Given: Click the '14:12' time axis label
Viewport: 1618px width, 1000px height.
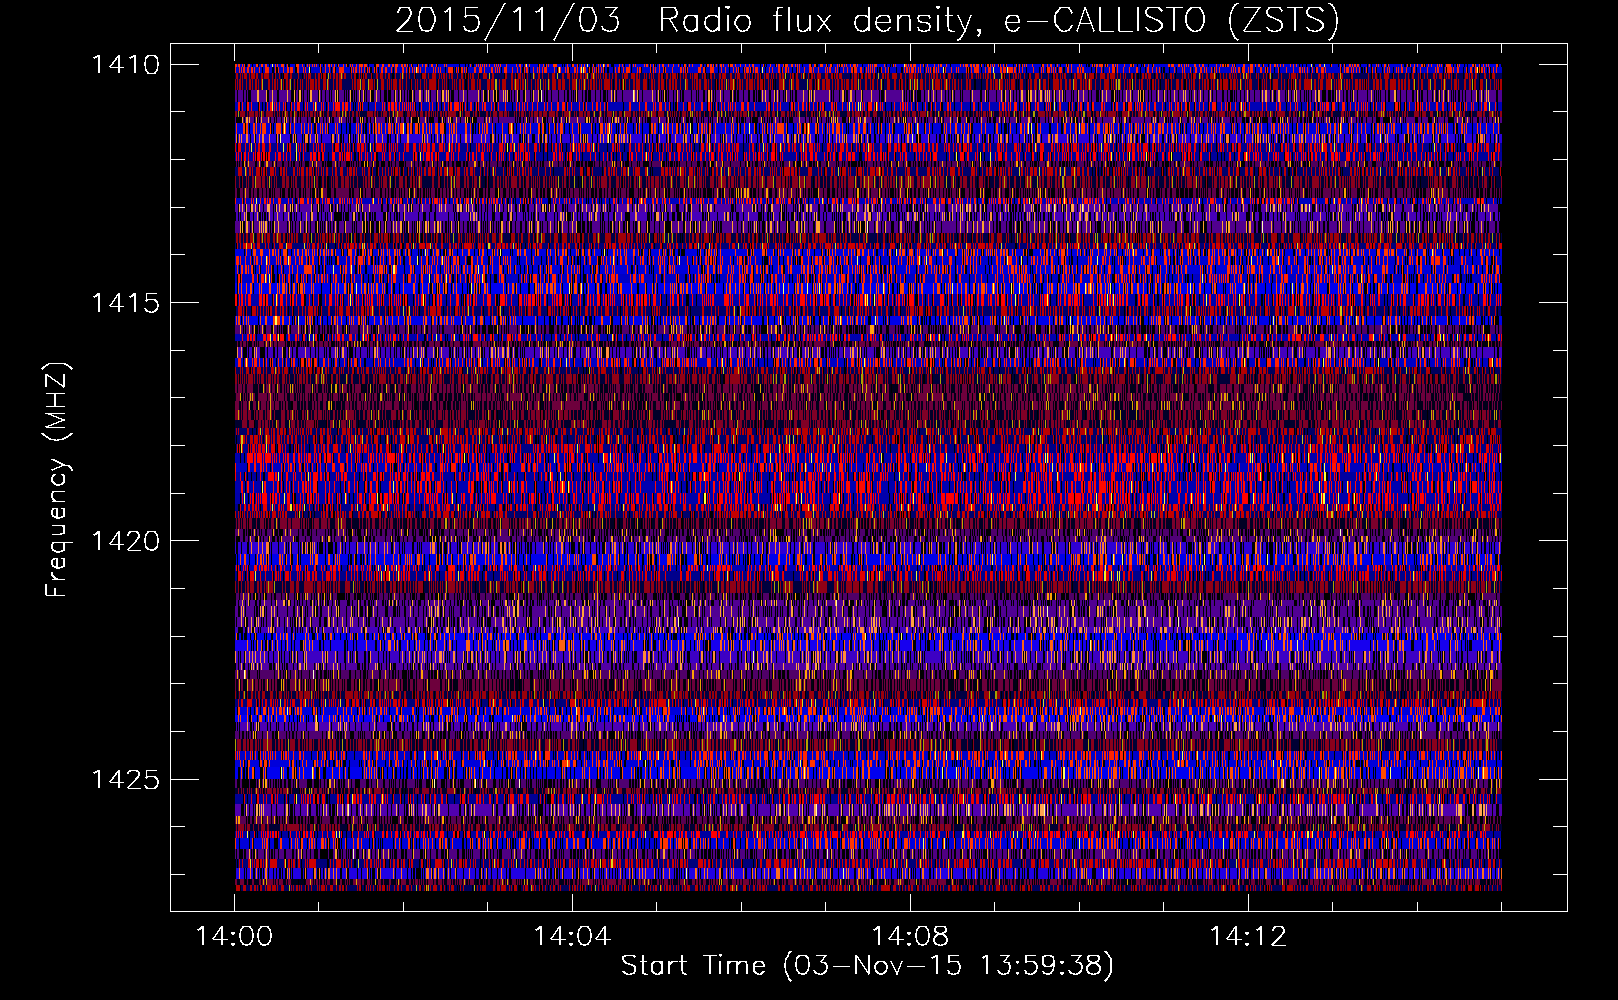Looking at the screenshot, I should coord(1248,937).
